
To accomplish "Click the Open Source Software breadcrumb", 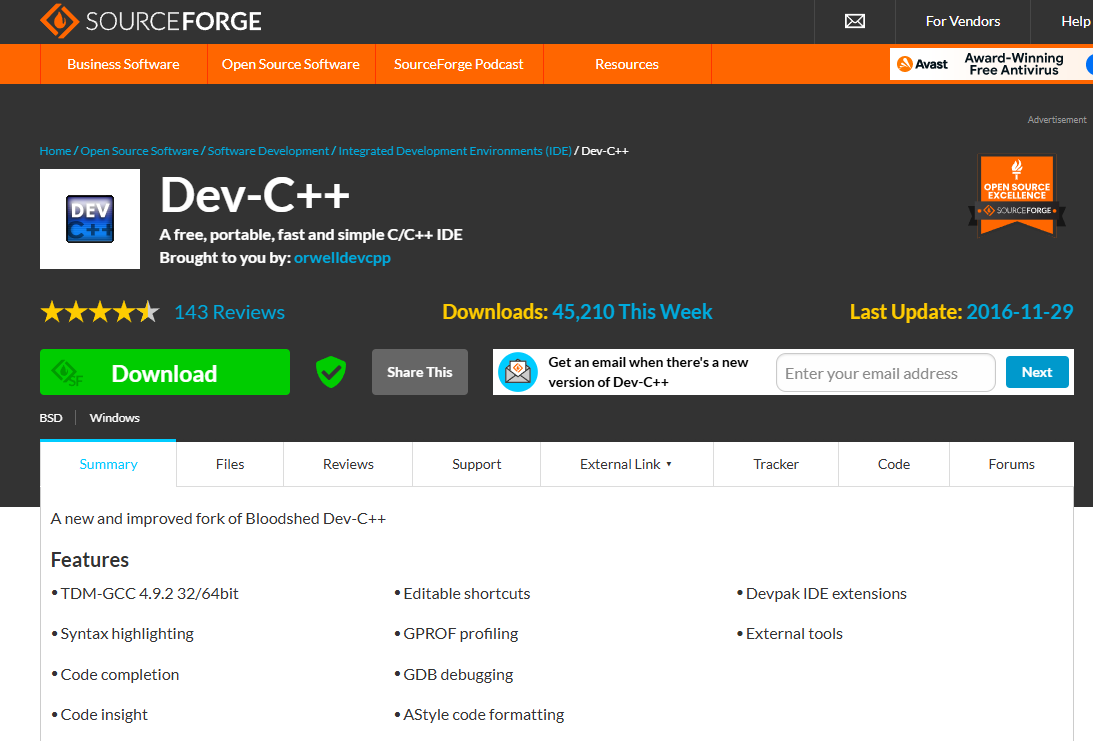I will 139,151.
